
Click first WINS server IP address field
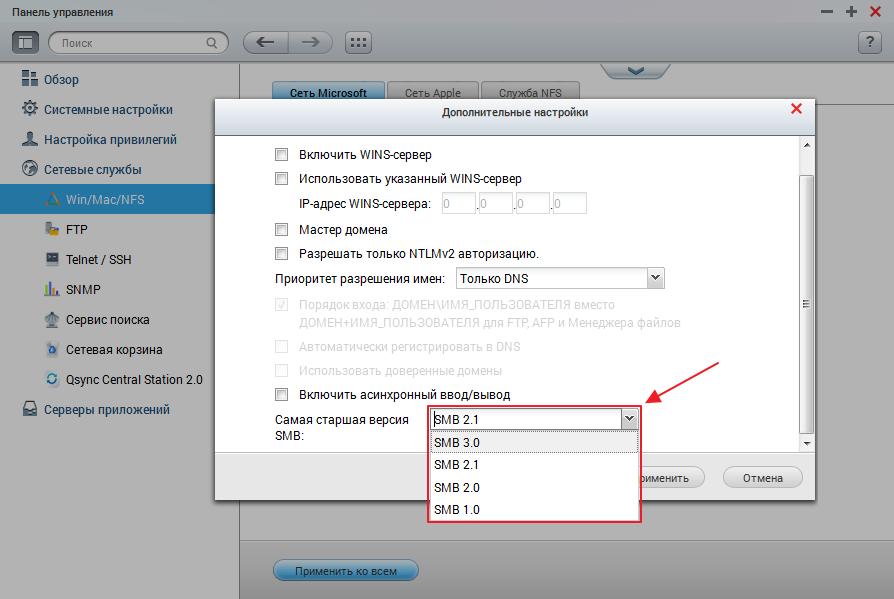pyautogui.click(x=459, y=204)
